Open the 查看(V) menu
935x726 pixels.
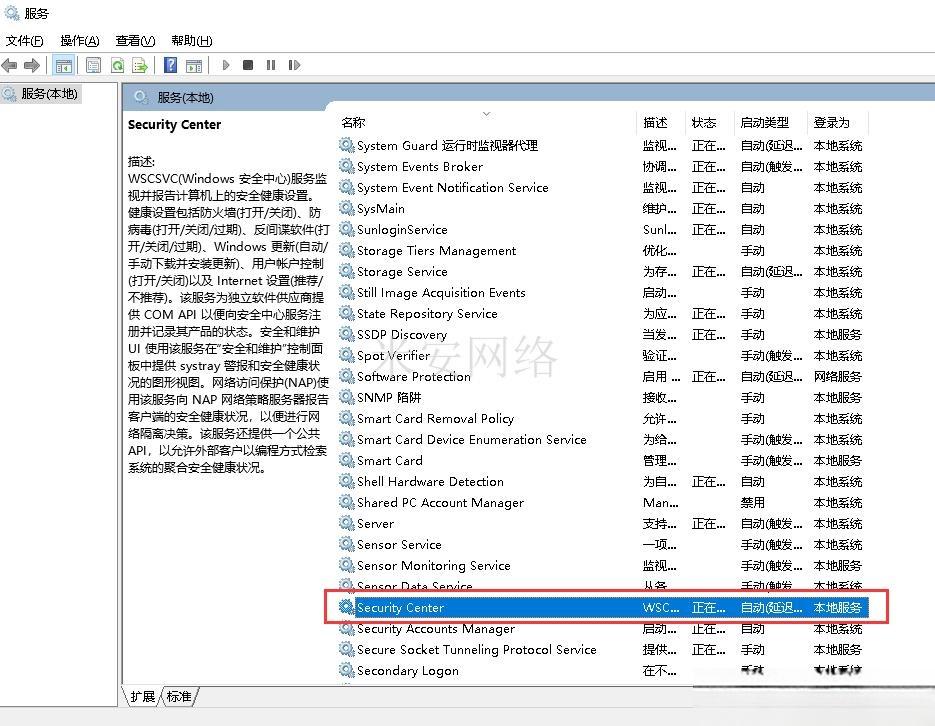tap(135, 41)
